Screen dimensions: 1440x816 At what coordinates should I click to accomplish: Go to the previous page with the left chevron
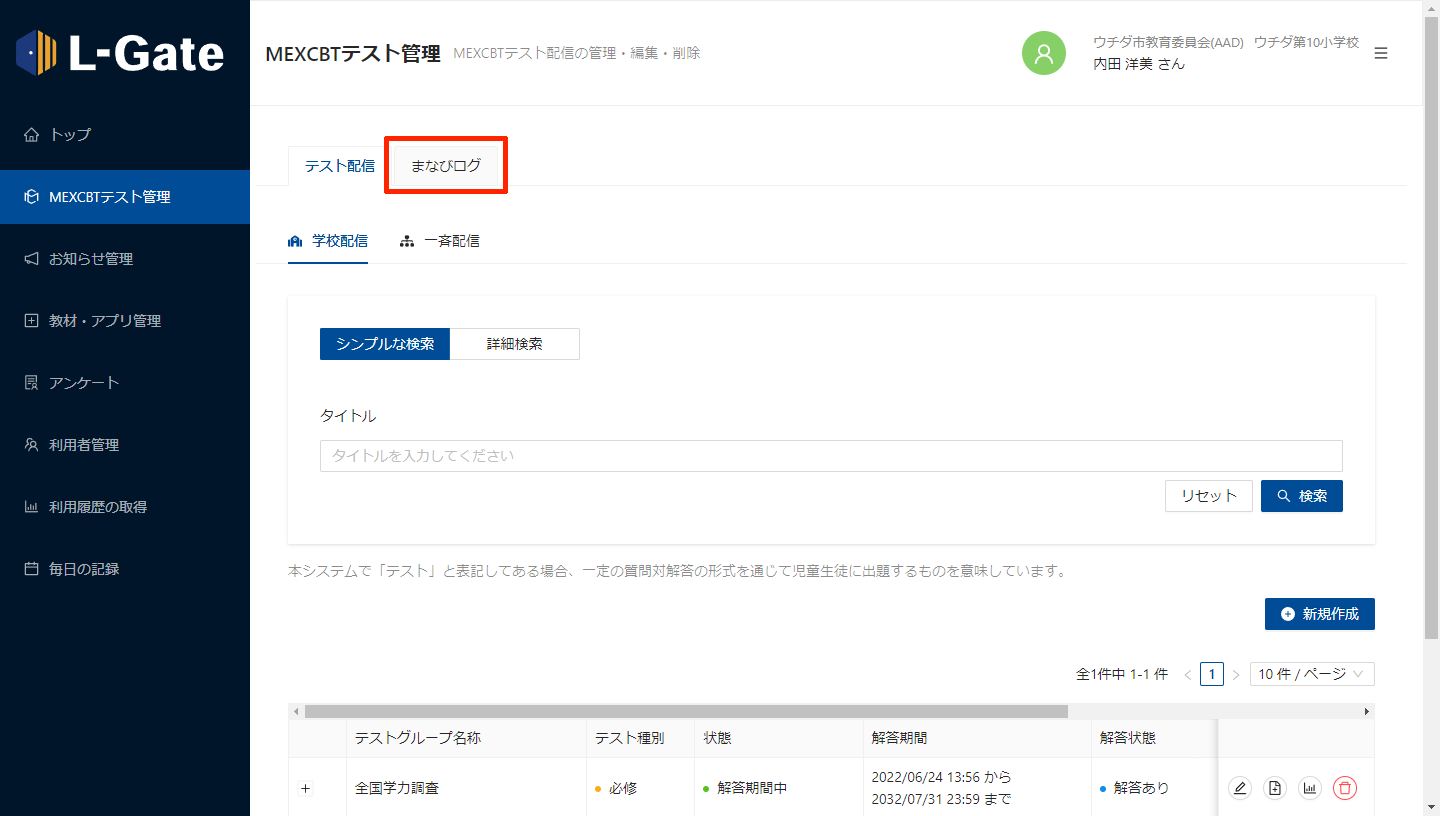pyautogui.click(x=1187, y=675)
